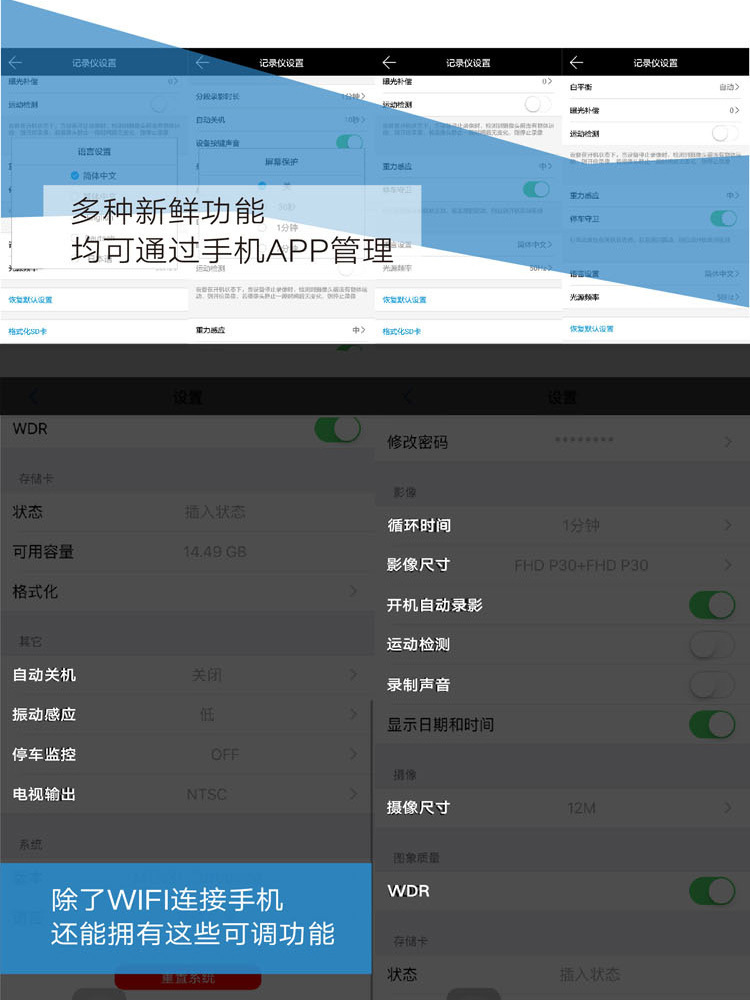Toggle 设备按键声音 switch
Image resolution: width=750 pixels, height=1000 pixels.
point(349,143)
